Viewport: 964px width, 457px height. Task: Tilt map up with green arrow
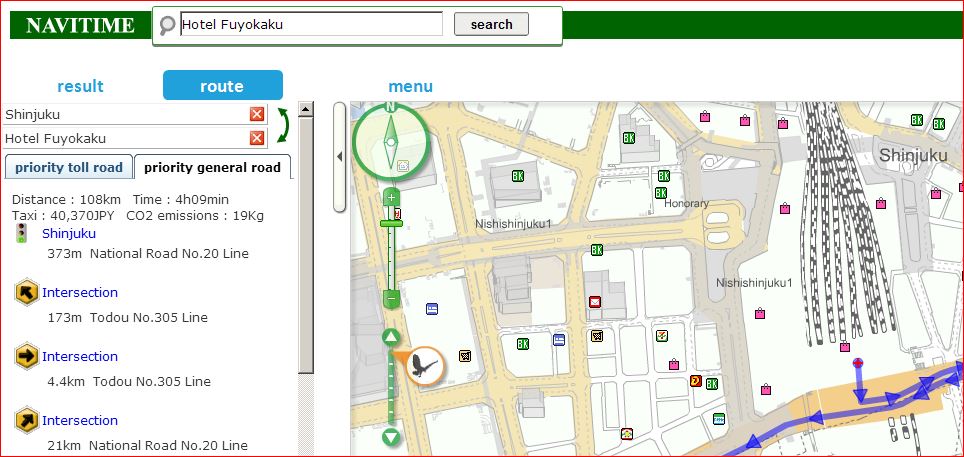click(392, 338)
